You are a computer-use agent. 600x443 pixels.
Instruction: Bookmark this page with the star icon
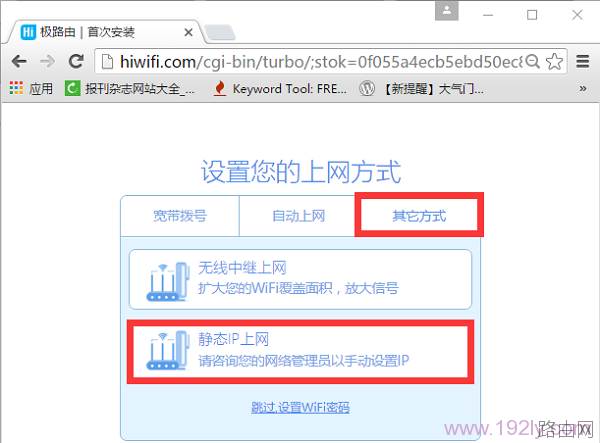coord(554,61)
